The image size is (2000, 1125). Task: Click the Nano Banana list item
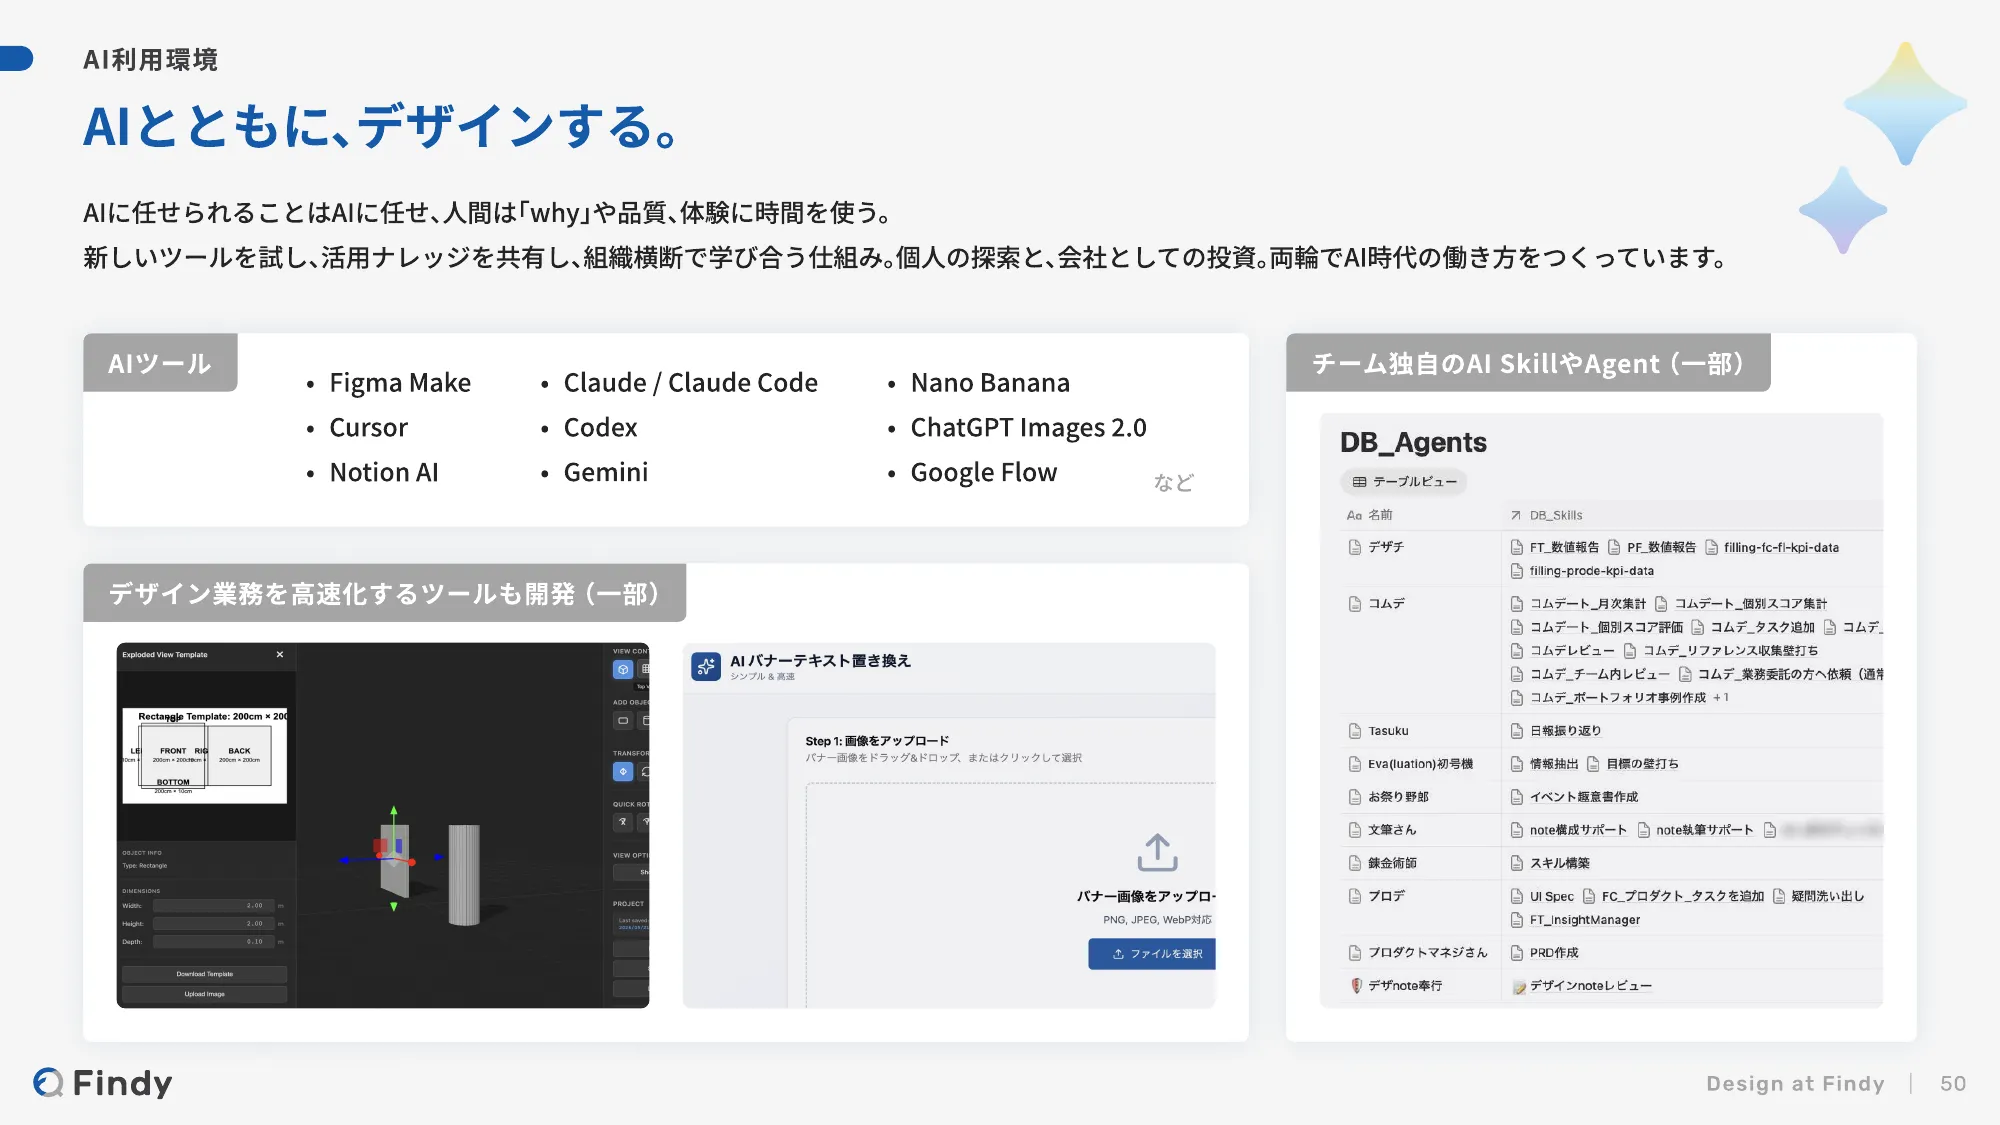point(990,383)
